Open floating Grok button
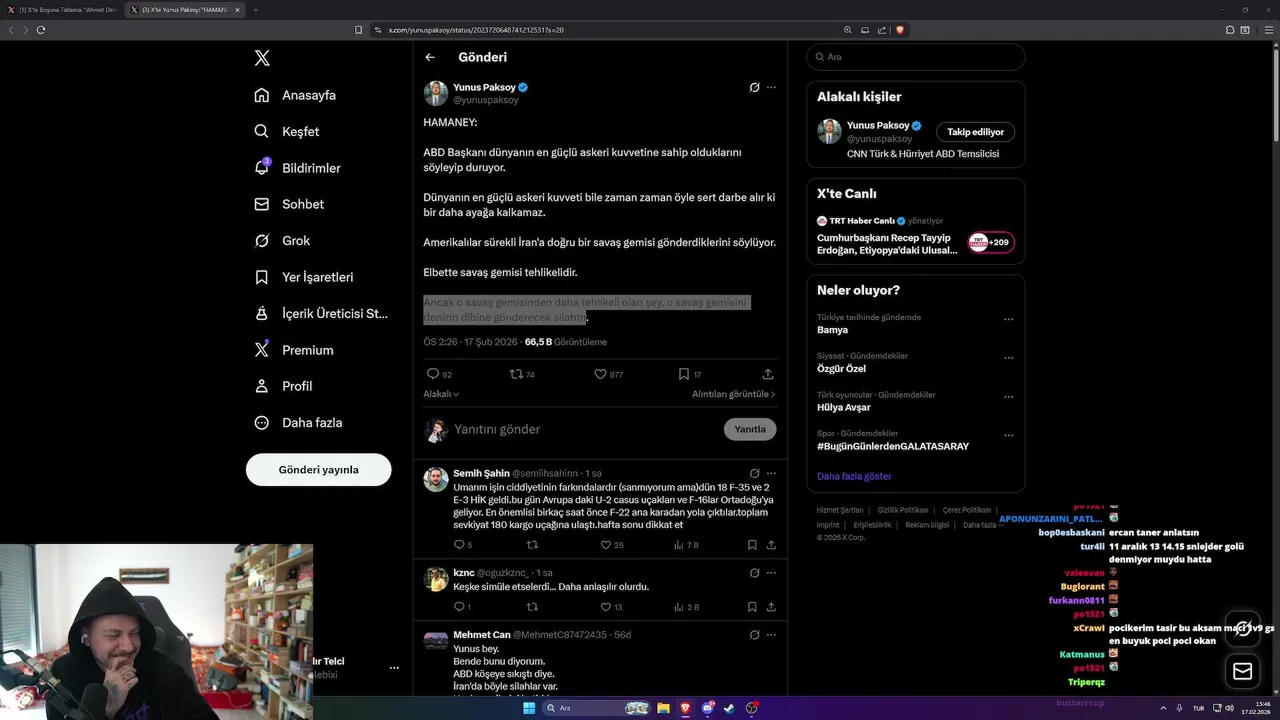This screenshot has height=720, width=1280. 1243,629
